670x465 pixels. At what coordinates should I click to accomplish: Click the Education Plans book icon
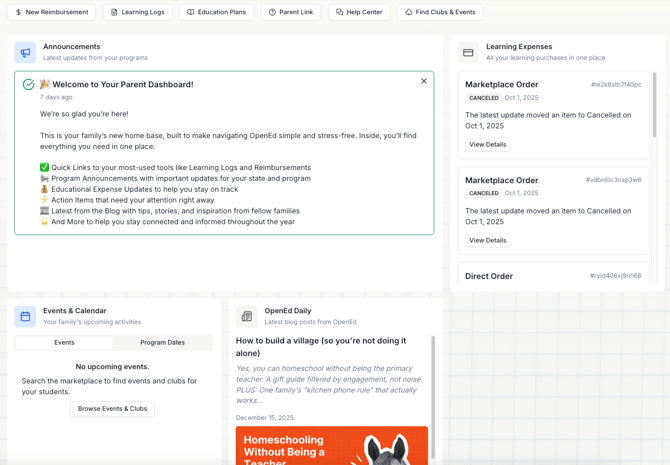190,12
